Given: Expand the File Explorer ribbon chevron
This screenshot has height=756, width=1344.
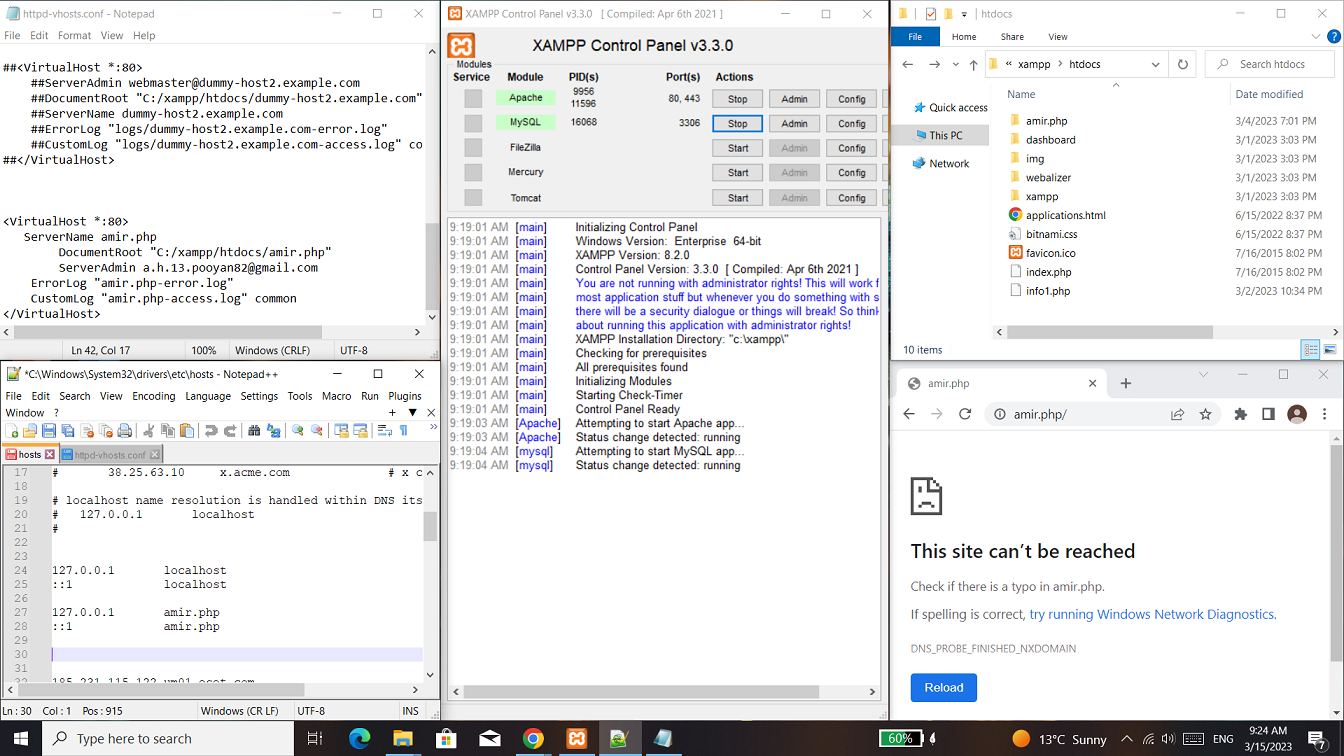Looking at the screenshot, I should 1317,37.
